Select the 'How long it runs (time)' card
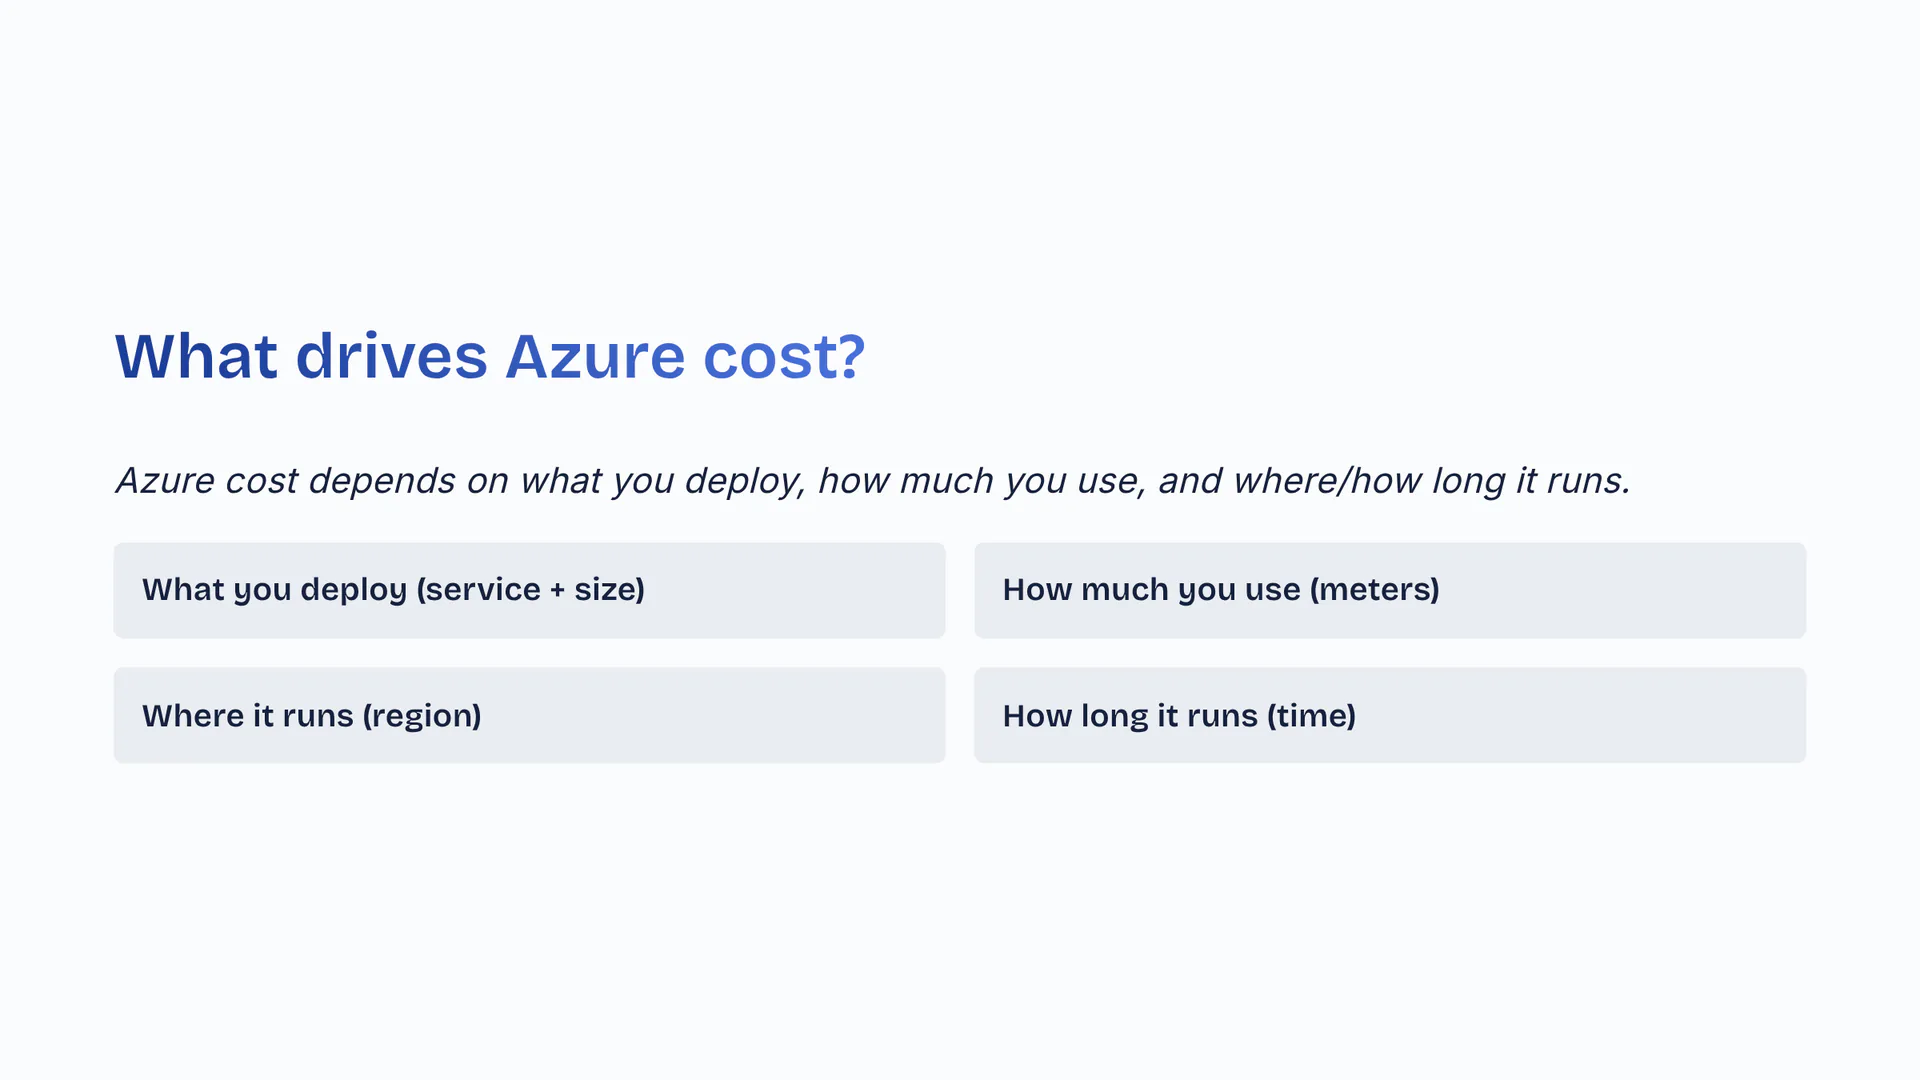This screenshot has height=1080, width=1920. (1389, 715)
